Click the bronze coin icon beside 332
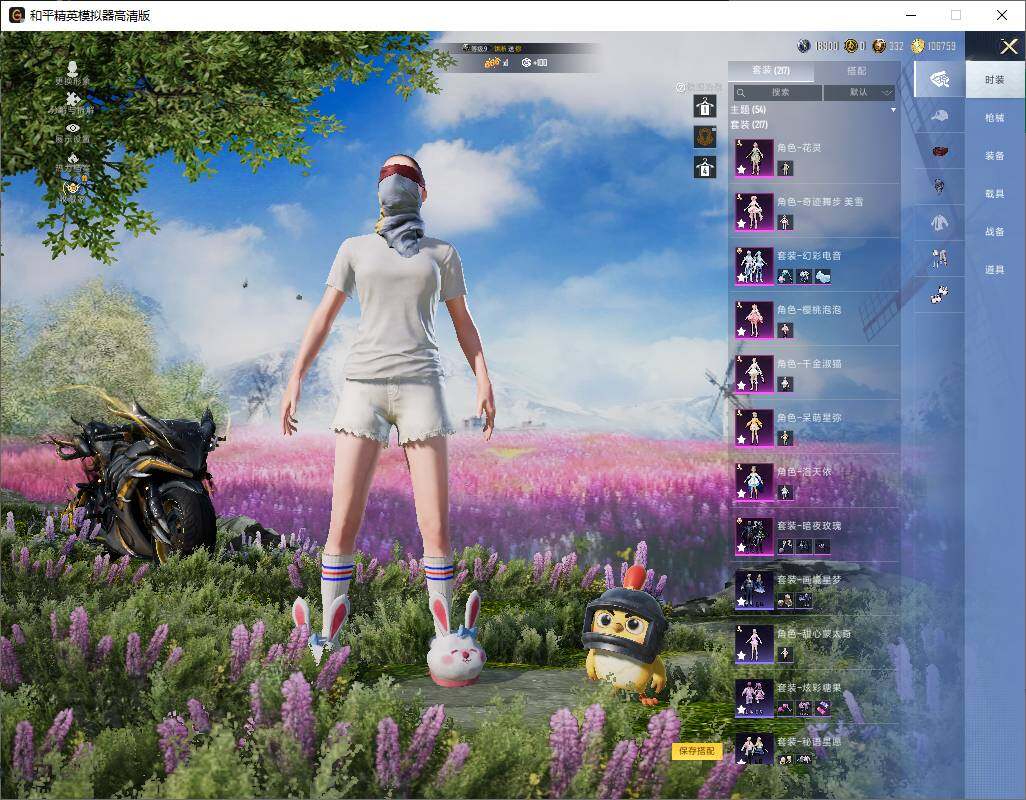The height and width of the screenshot is (800, 1026). pyautogui.click(x=879, y=46)
